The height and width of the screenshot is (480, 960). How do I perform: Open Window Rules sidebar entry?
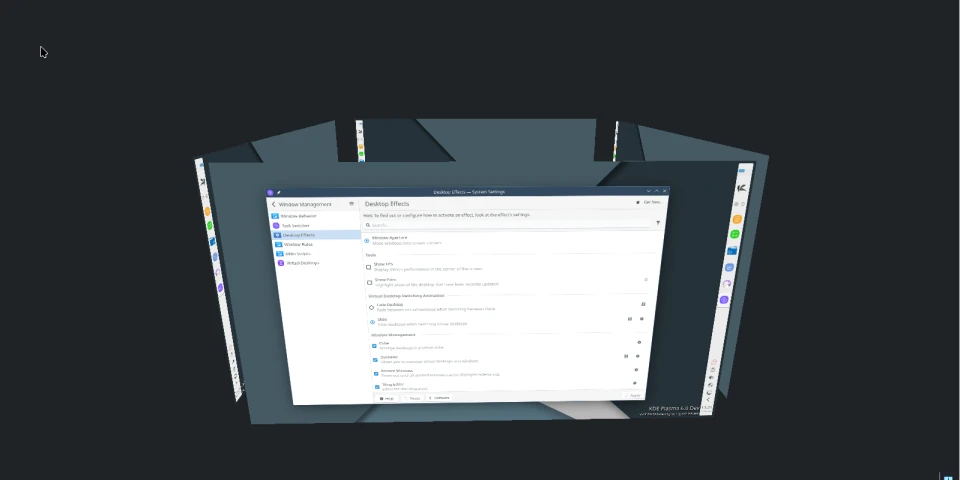298,244
